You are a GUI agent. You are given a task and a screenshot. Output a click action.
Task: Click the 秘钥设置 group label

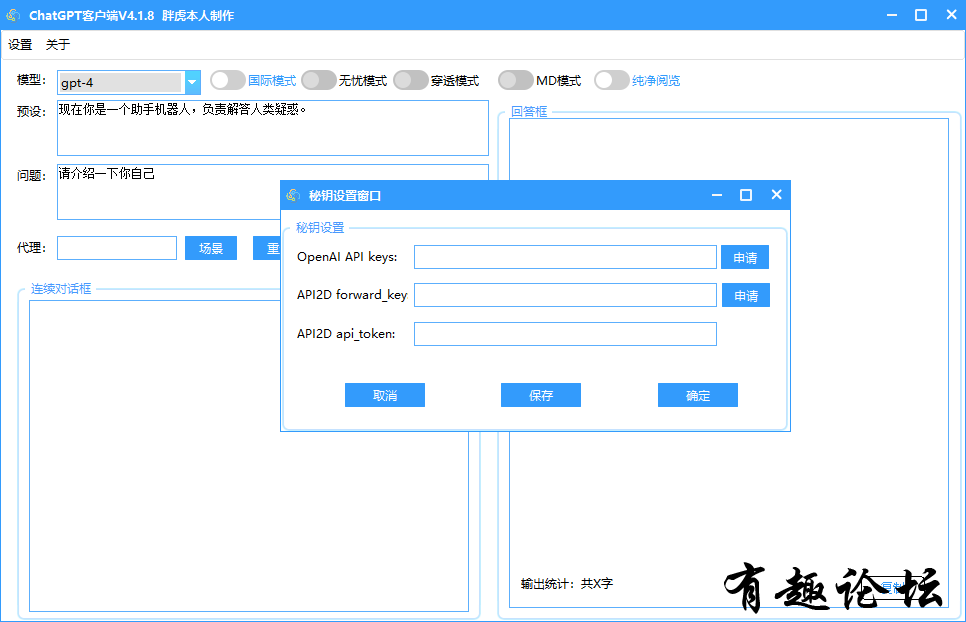pos(320,227)
